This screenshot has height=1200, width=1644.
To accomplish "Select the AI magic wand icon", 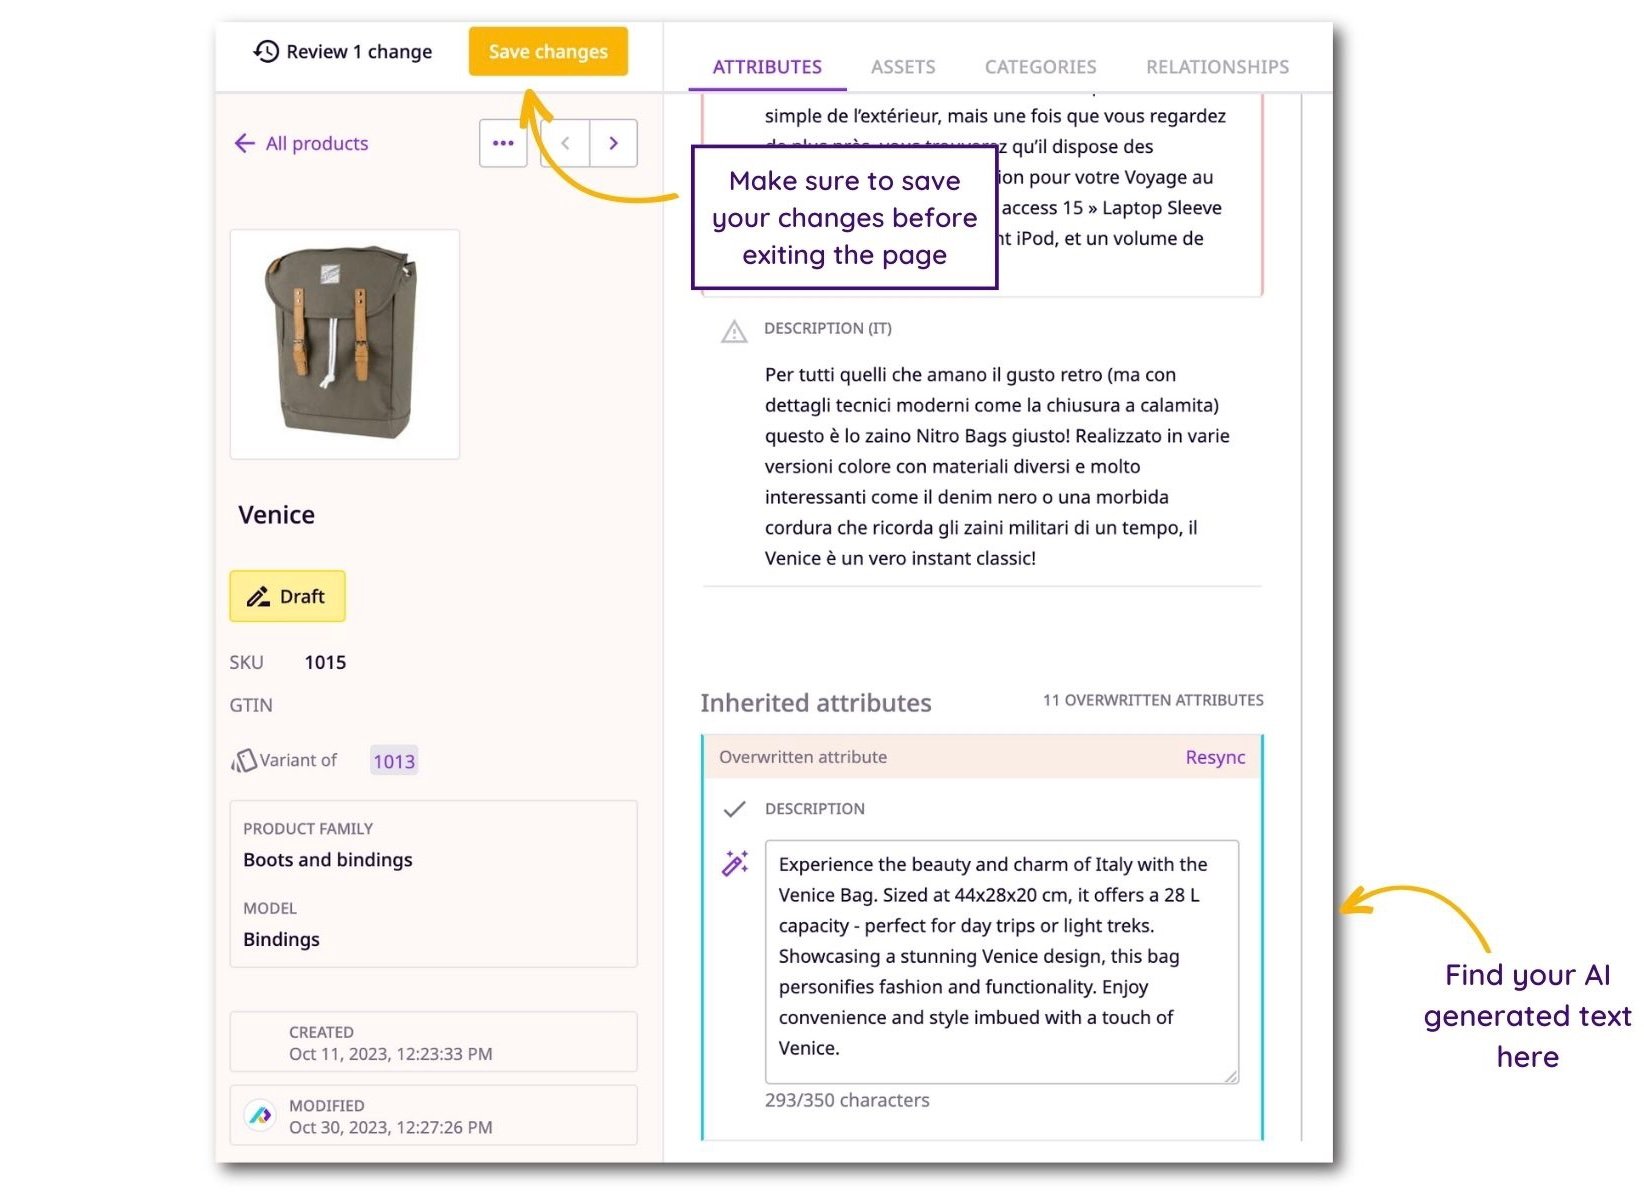I will (735, 862).
